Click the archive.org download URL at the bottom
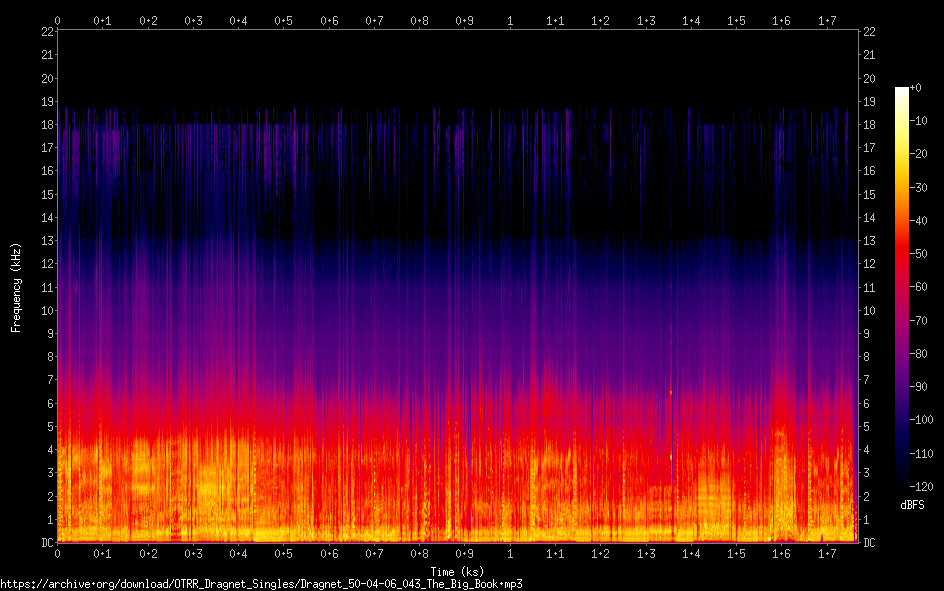 tap(261, 583)
